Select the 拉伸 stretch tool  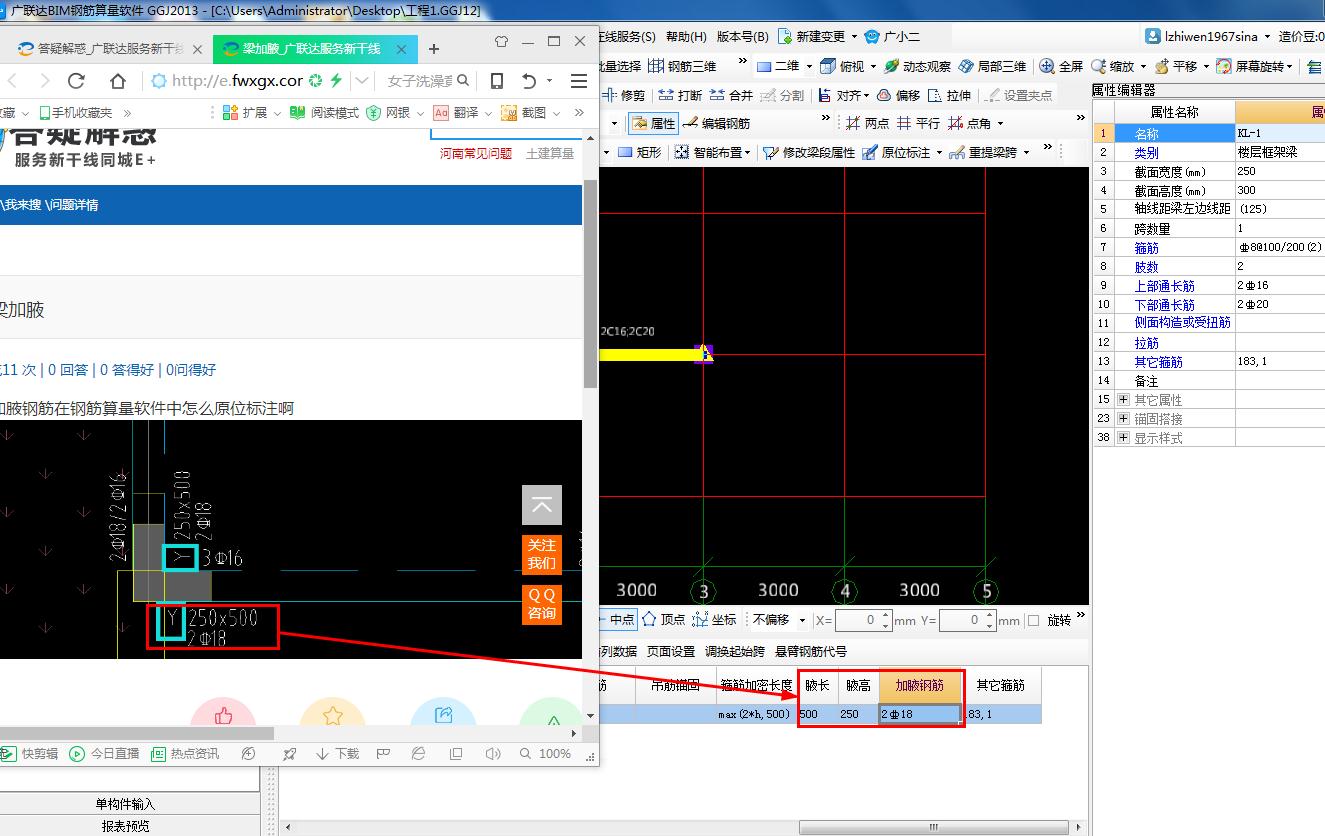pos(949,95)
